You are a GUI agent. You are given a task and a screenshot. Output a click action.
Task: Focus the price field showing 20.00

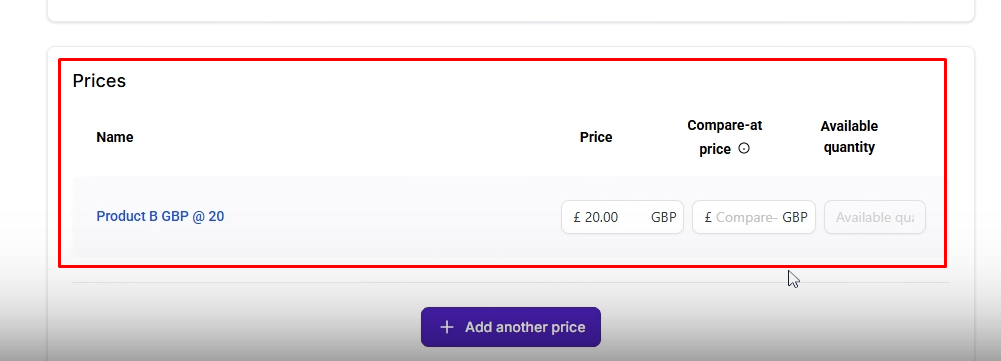pyautogui.click(x=622, y=217)
